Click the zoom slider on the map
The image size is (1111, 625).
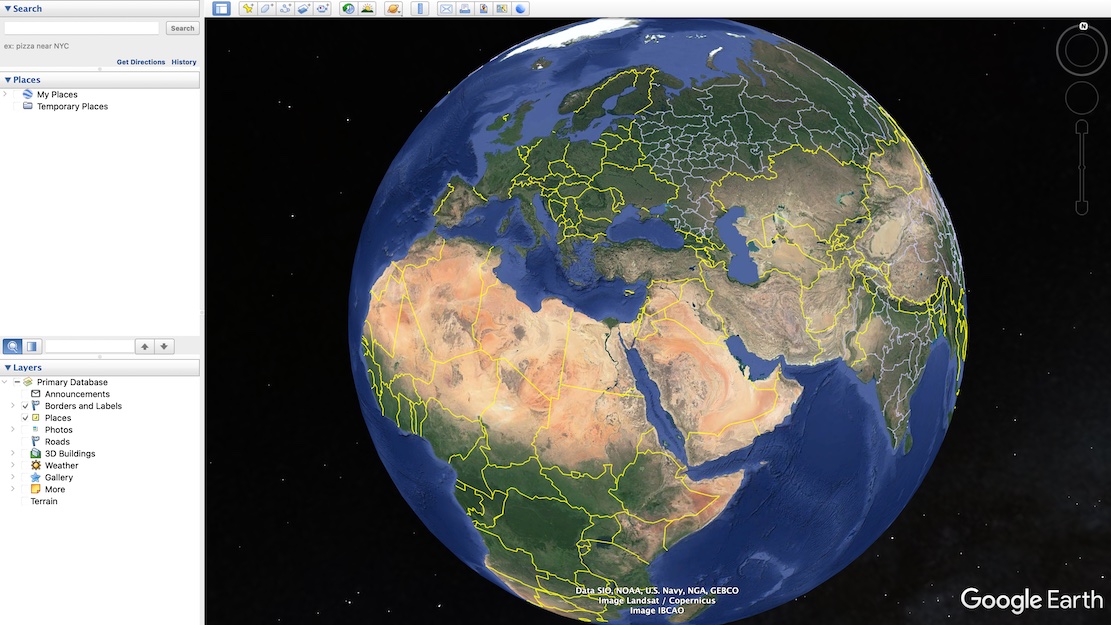click(1081, 167)
